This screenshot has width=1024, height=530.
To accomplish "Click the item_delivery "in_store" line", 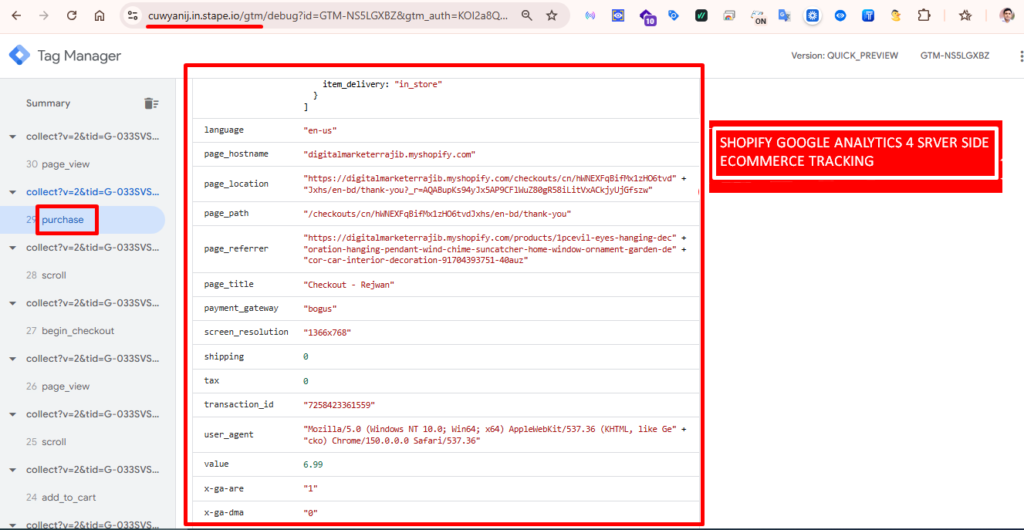I will (383, 84).
